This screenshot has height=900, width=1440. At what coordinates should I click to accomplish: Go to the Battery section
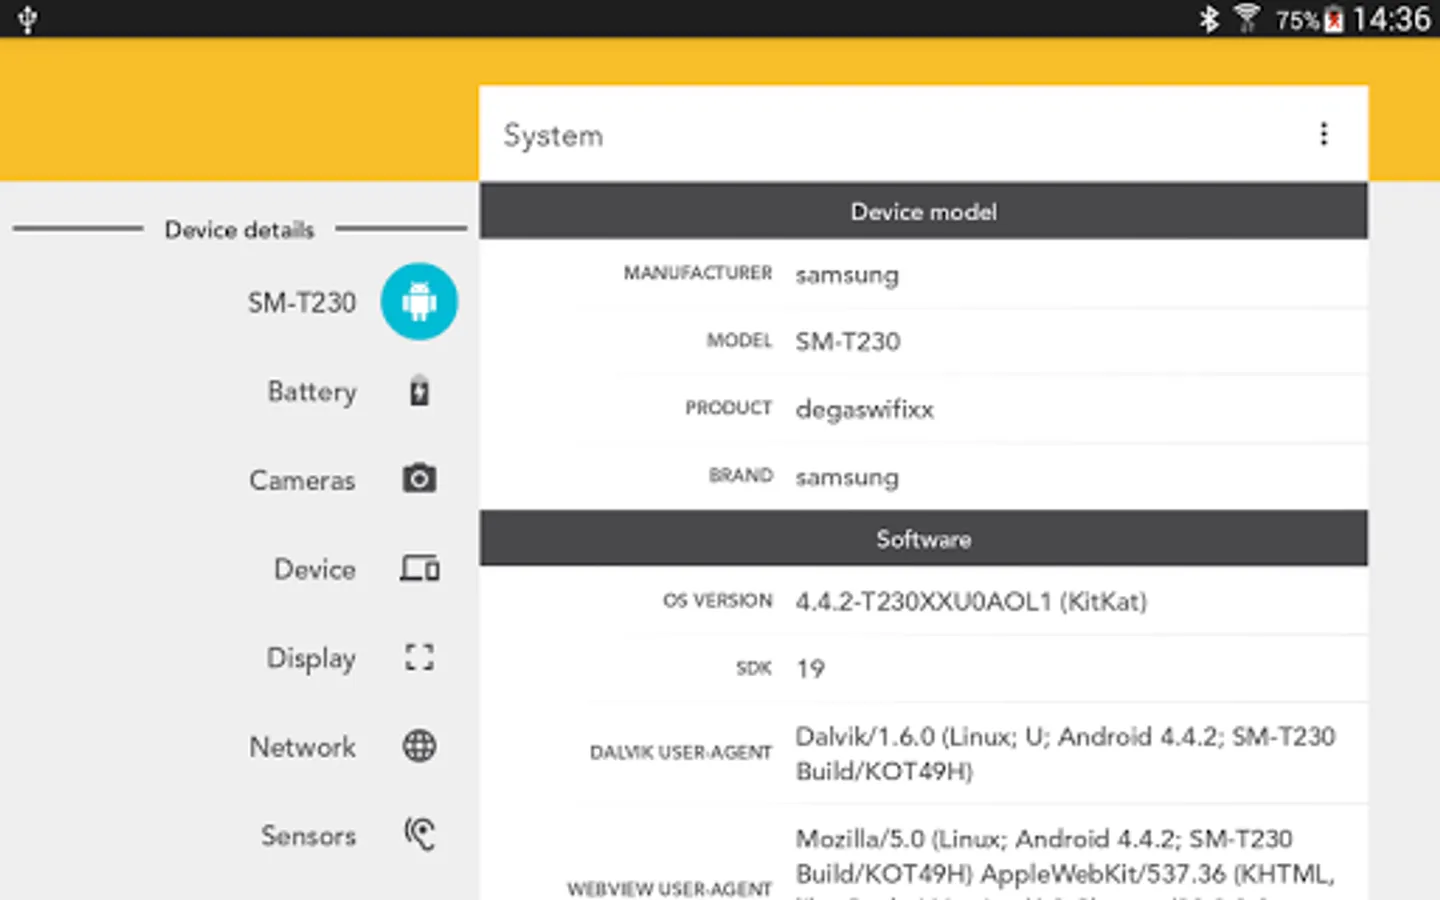[x=312, y=391]
